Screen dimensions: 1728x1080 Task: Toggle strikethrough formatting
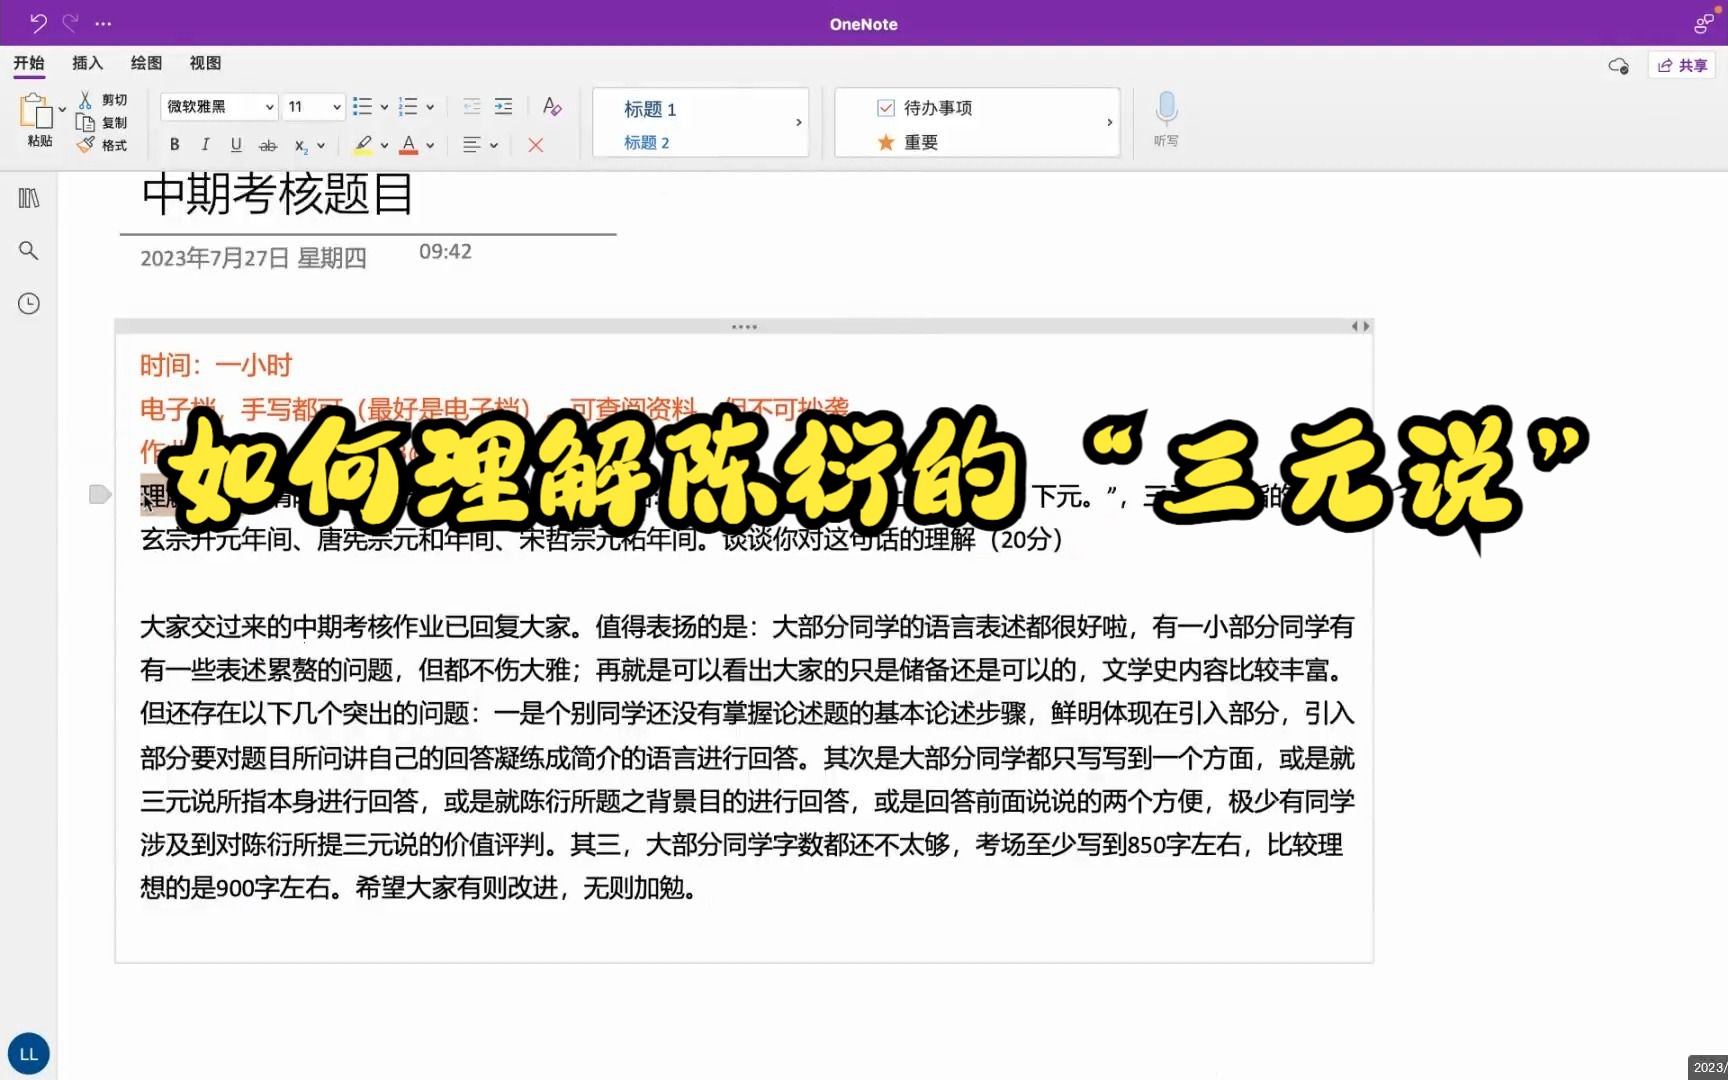(268, 145)
